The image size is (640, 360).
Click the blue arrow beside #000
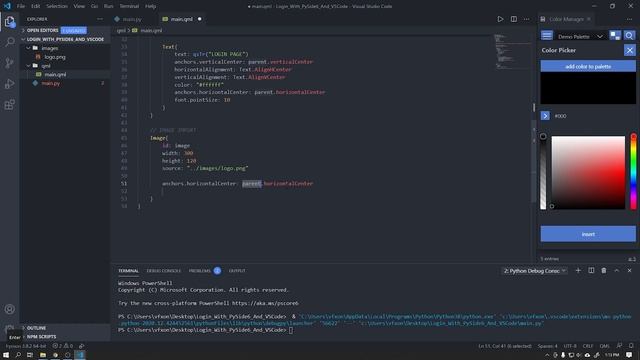tap(545, 116)
